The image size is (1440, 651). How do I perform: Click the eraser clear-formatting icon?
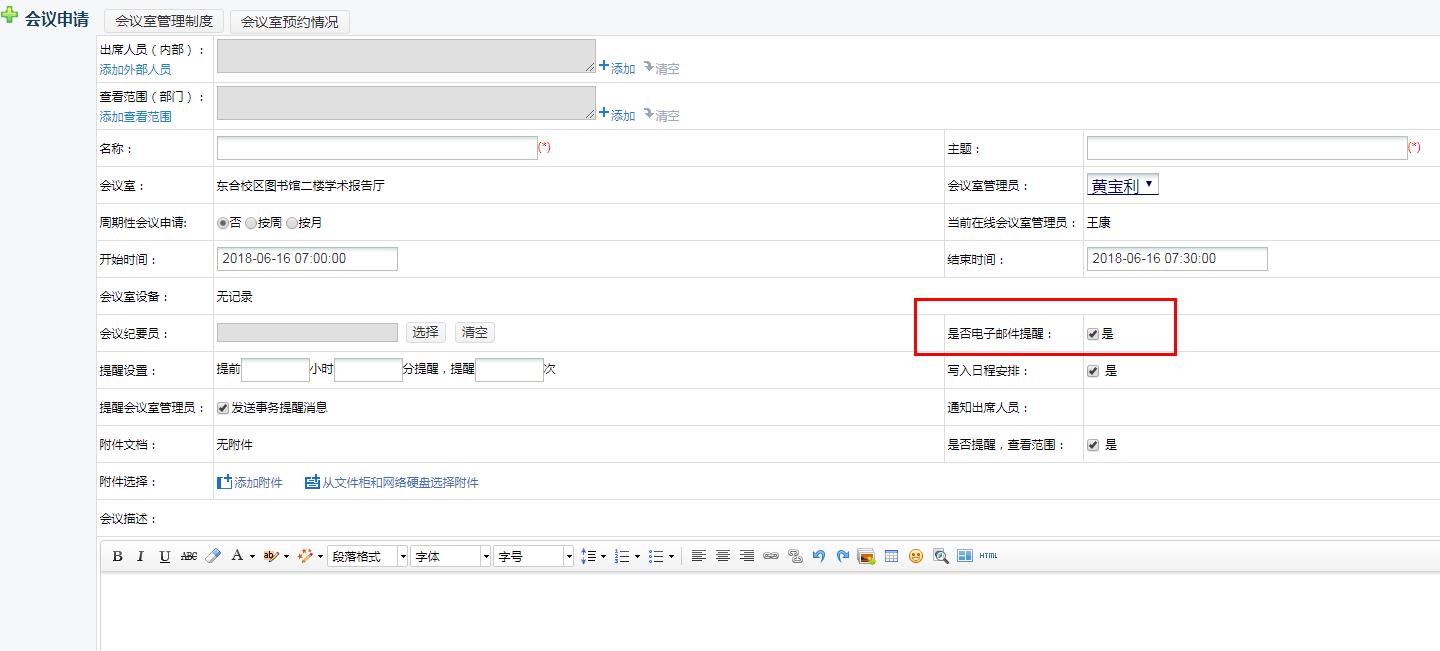coord(212,556)
